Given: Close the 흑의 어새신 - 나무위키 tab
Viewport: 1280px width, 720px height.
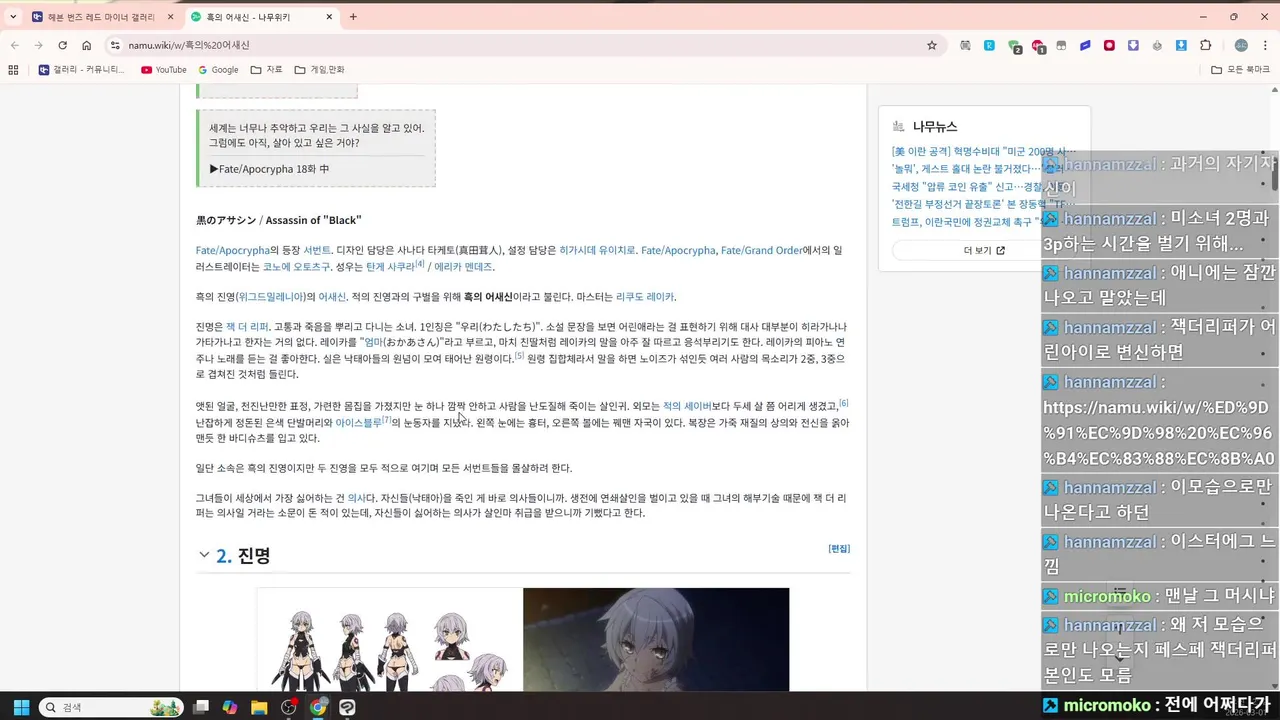Looking at the screenshot, I should coord(329,17).
